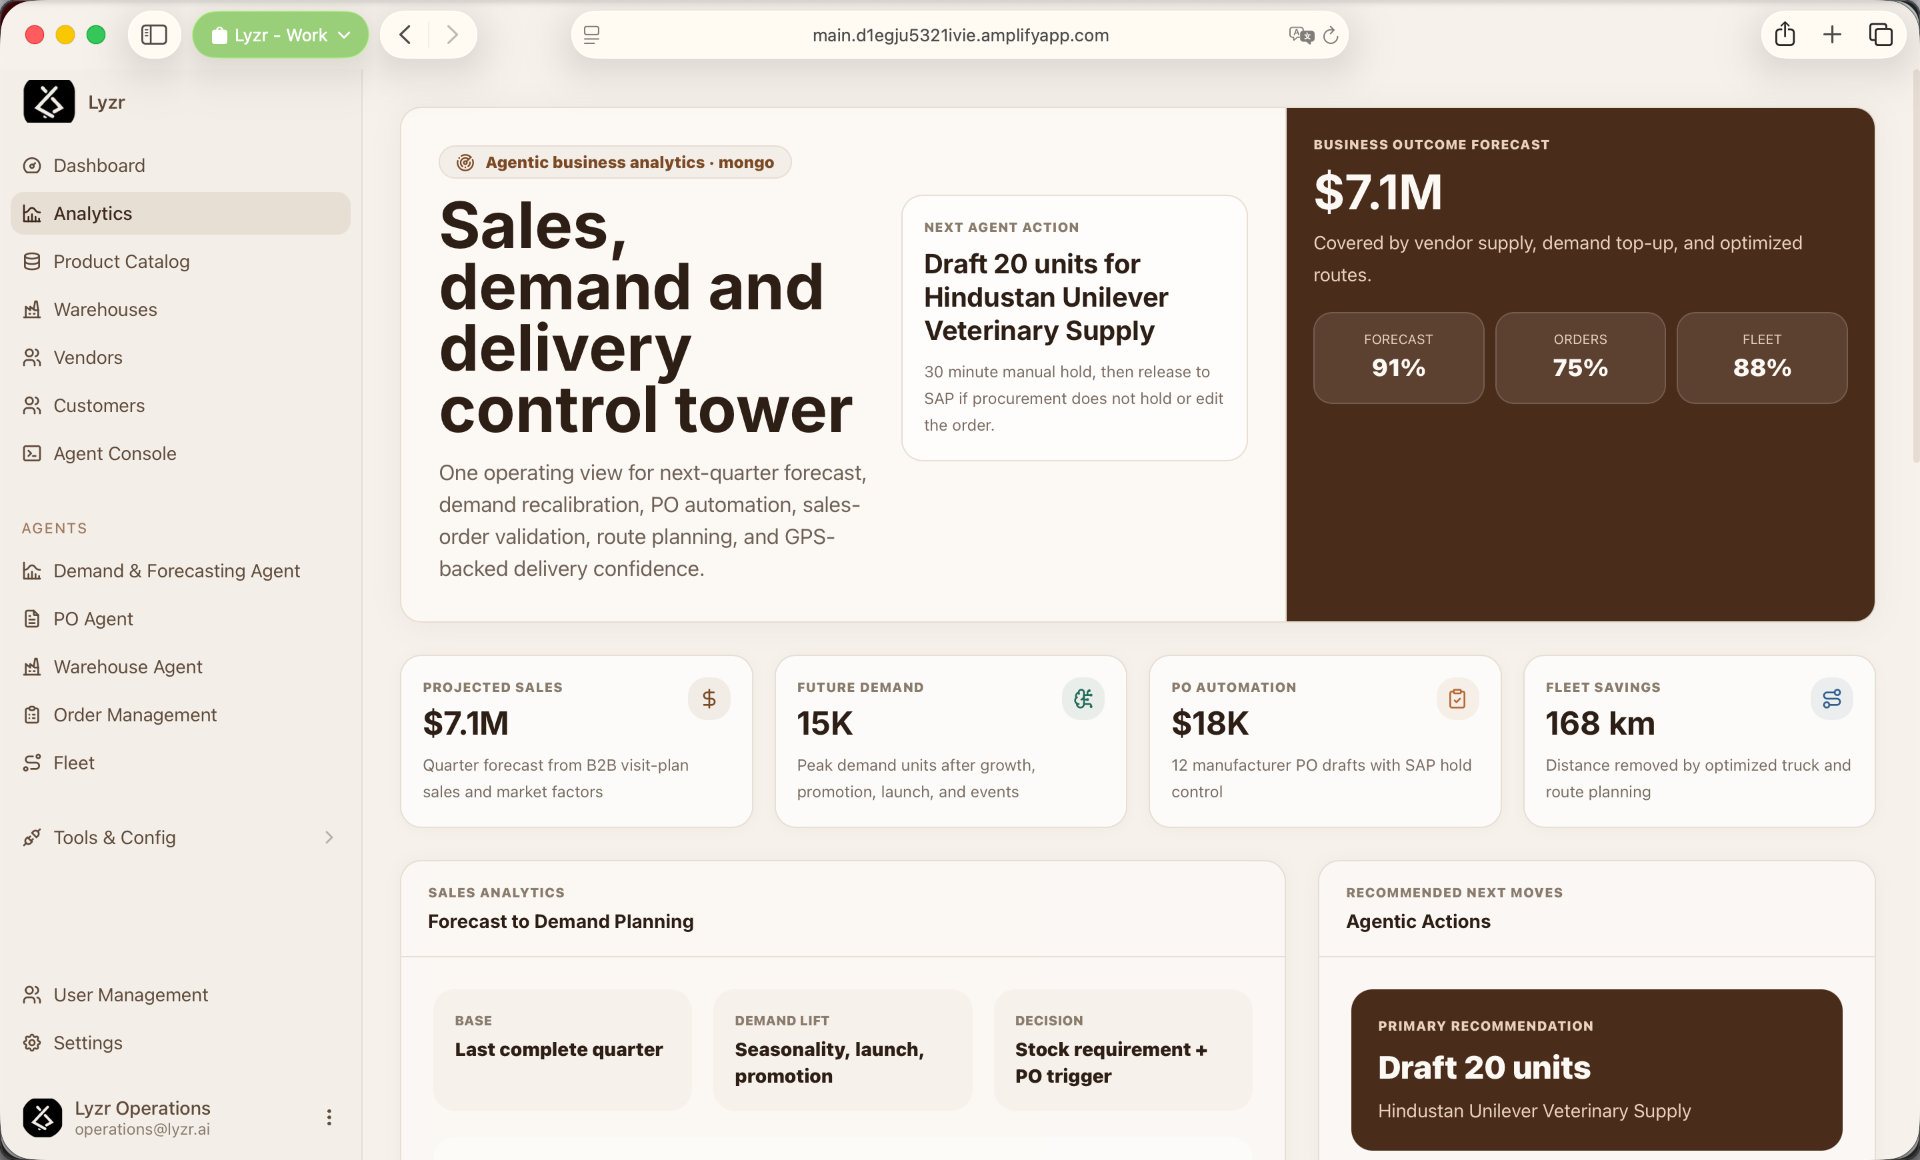1920x1160 pixels.
Task: Click the Tools & Config plug icon
Action: tap(32, 838)
